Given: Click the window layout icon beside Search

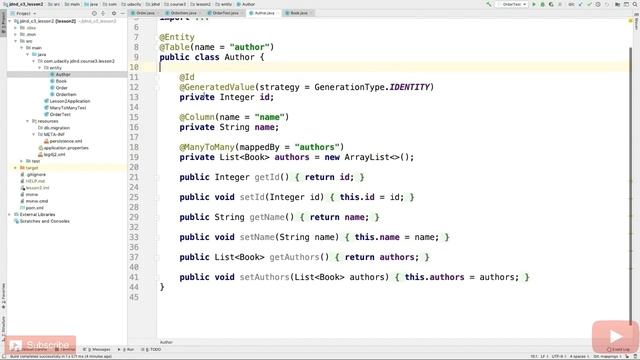Looking at the screenshot, I should 626,4.
